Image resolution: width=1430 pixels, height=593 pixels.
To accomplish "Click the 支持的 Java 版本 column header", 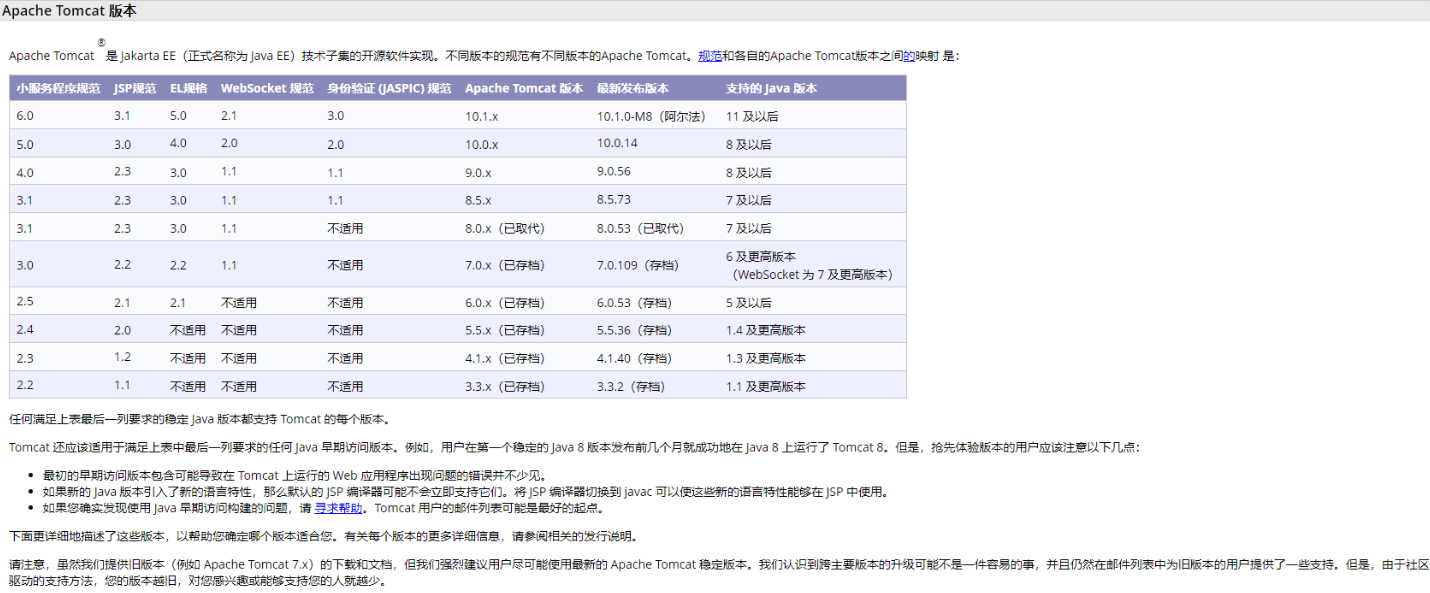I will point(771,88).
